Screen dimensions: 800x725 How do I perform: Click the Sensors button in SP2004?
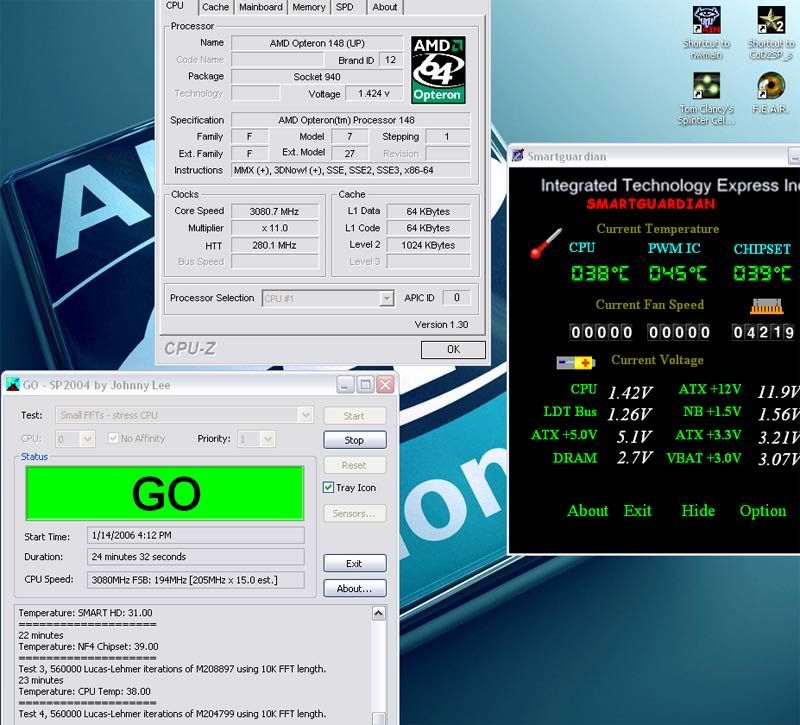click(x=355, y=513)
